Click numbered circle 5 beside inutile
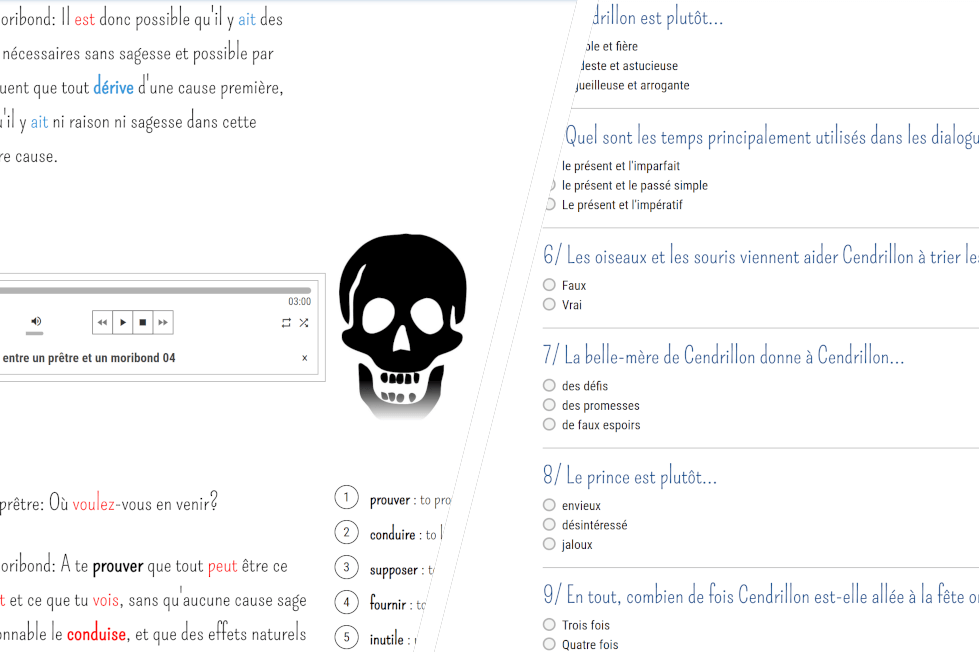 (x=347, y=637)
